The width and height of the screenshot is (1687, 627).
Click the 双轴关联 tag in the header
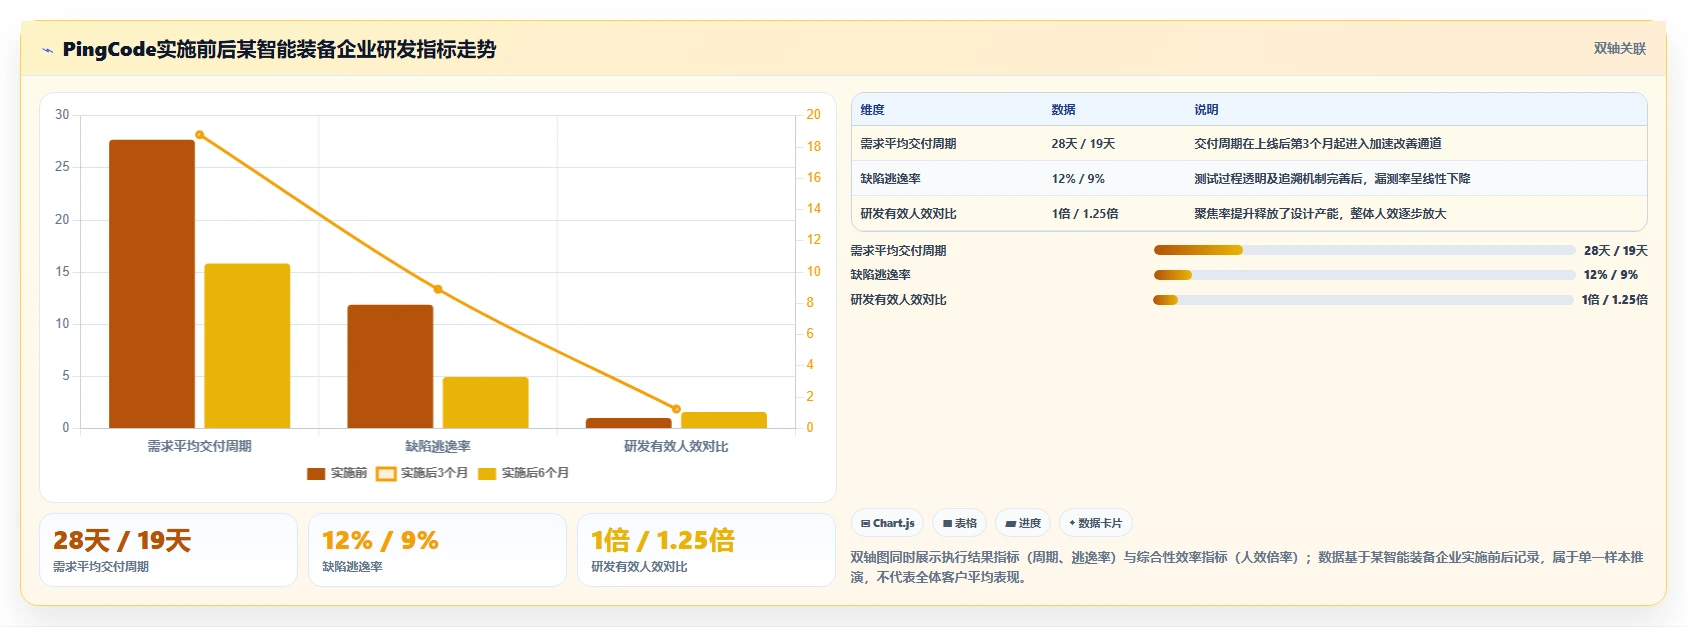click(x=1619, y=48)
